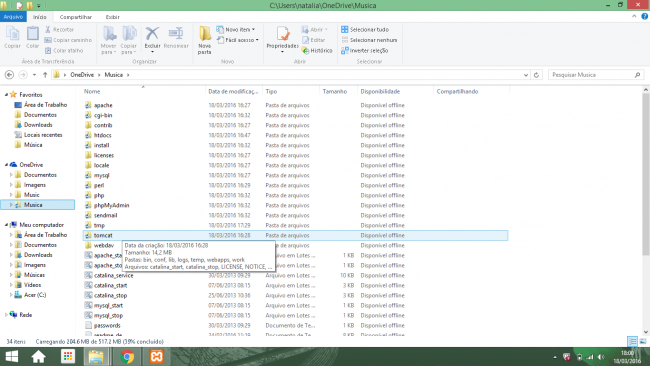
Task: Click OneDrive in the address breadcrumb
Action: [x=82, y=75]
